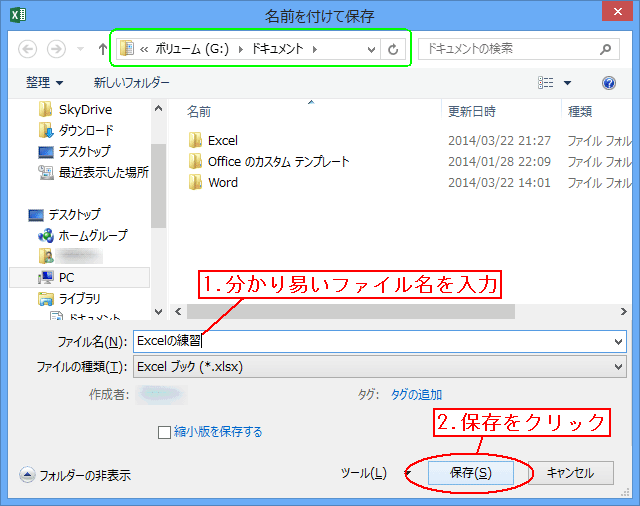Image resolution: width=640 pixels, height=506 pixels.
Task: Click the キャンセル button
Action: pos(570,473)
